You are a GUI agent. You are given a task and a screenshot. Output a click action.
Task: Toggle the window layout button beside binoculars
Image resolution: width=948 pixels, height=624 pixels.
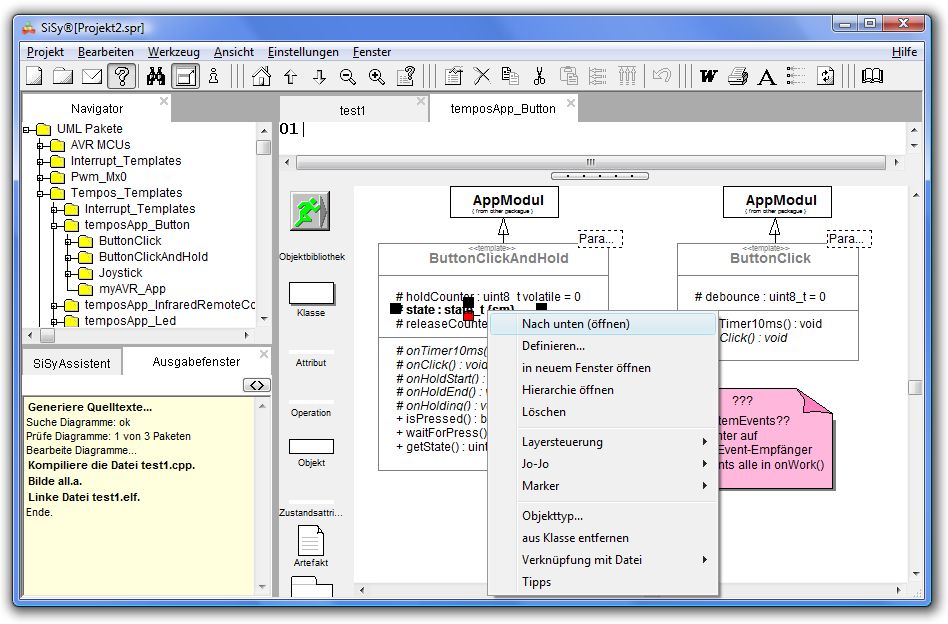[x=185, y=76]
